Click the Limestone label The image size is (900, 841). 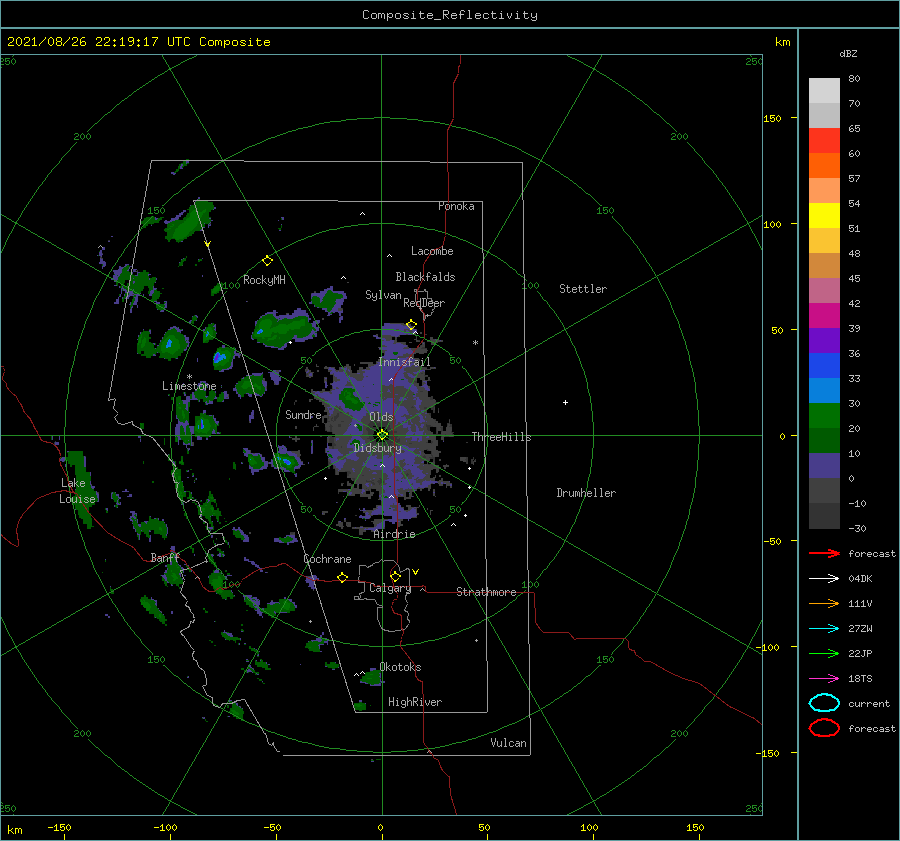[189, 386]
